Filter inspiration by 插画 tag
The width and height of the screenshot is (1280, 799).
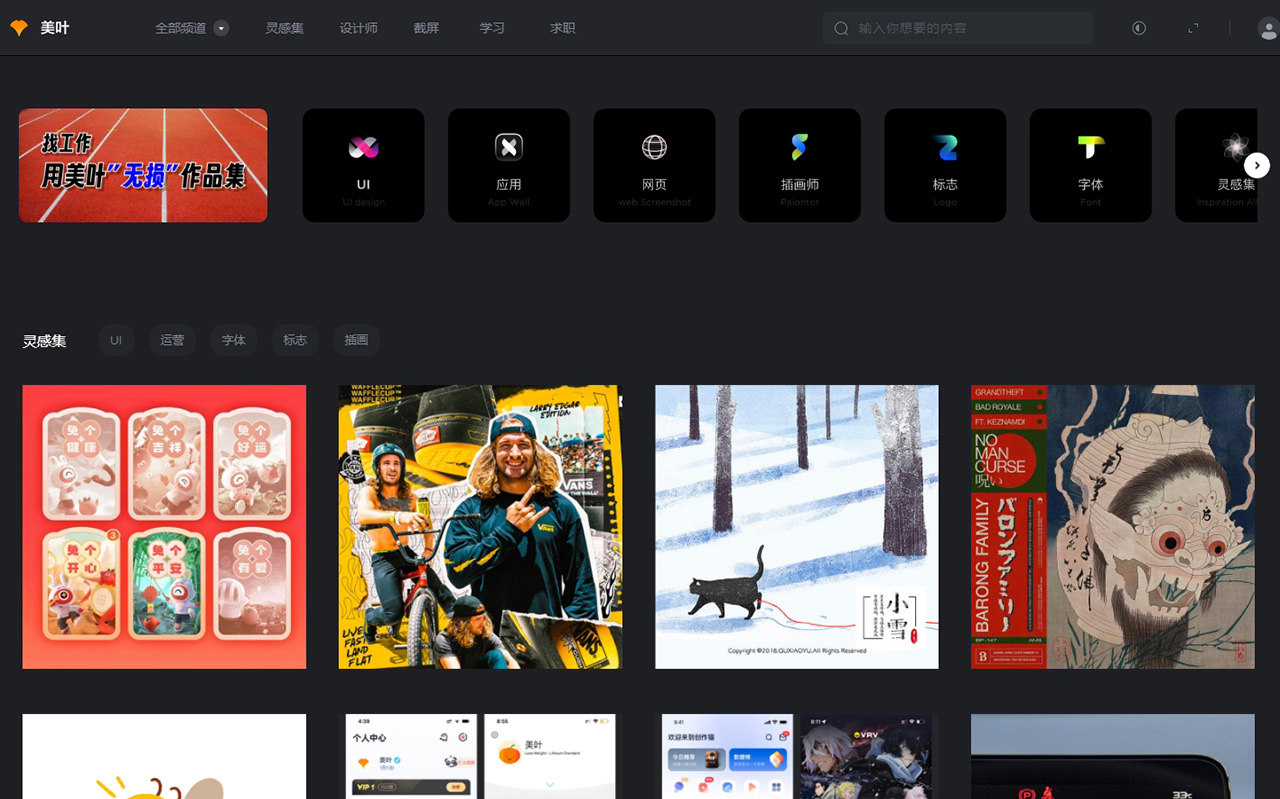356,340
